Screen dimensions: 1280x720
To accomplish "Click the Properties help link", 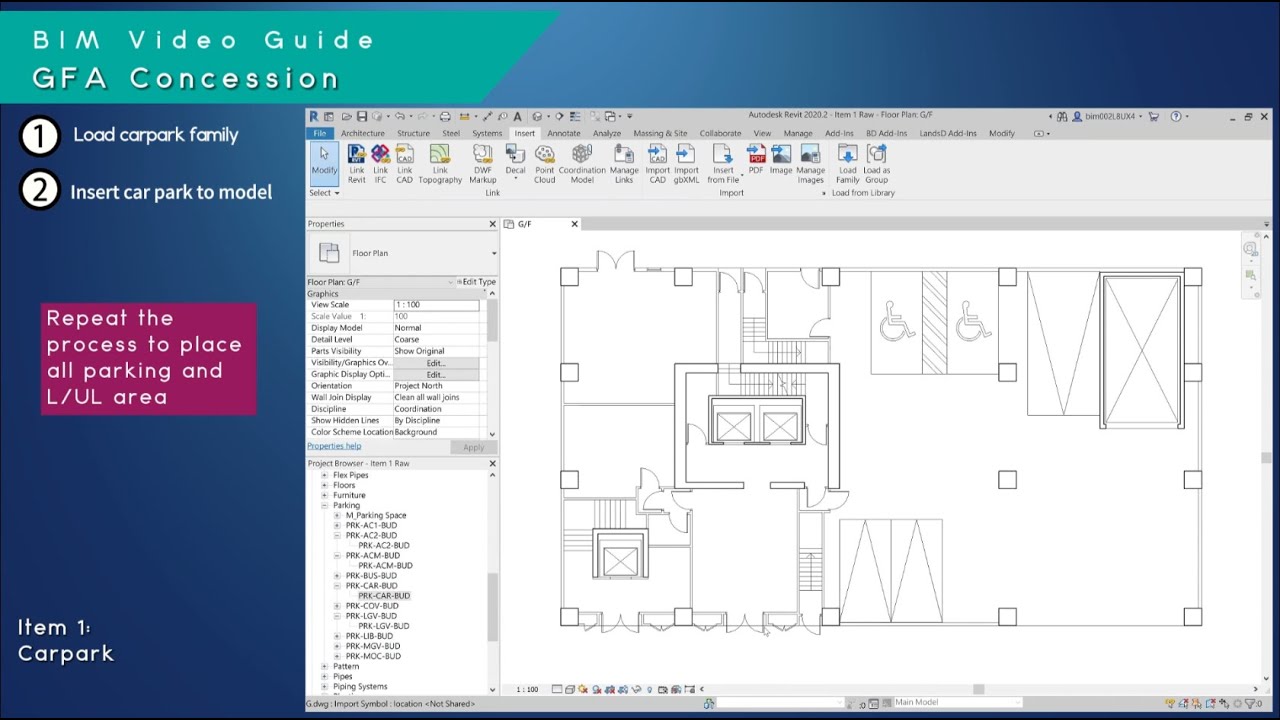I will (x=334, y=446).
